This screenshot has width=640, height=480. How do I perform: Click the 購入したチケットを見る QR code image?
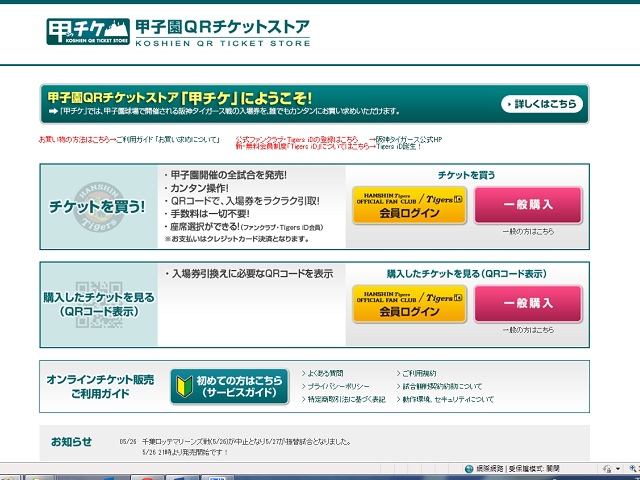pyautogui.click(x=99, y=304)
